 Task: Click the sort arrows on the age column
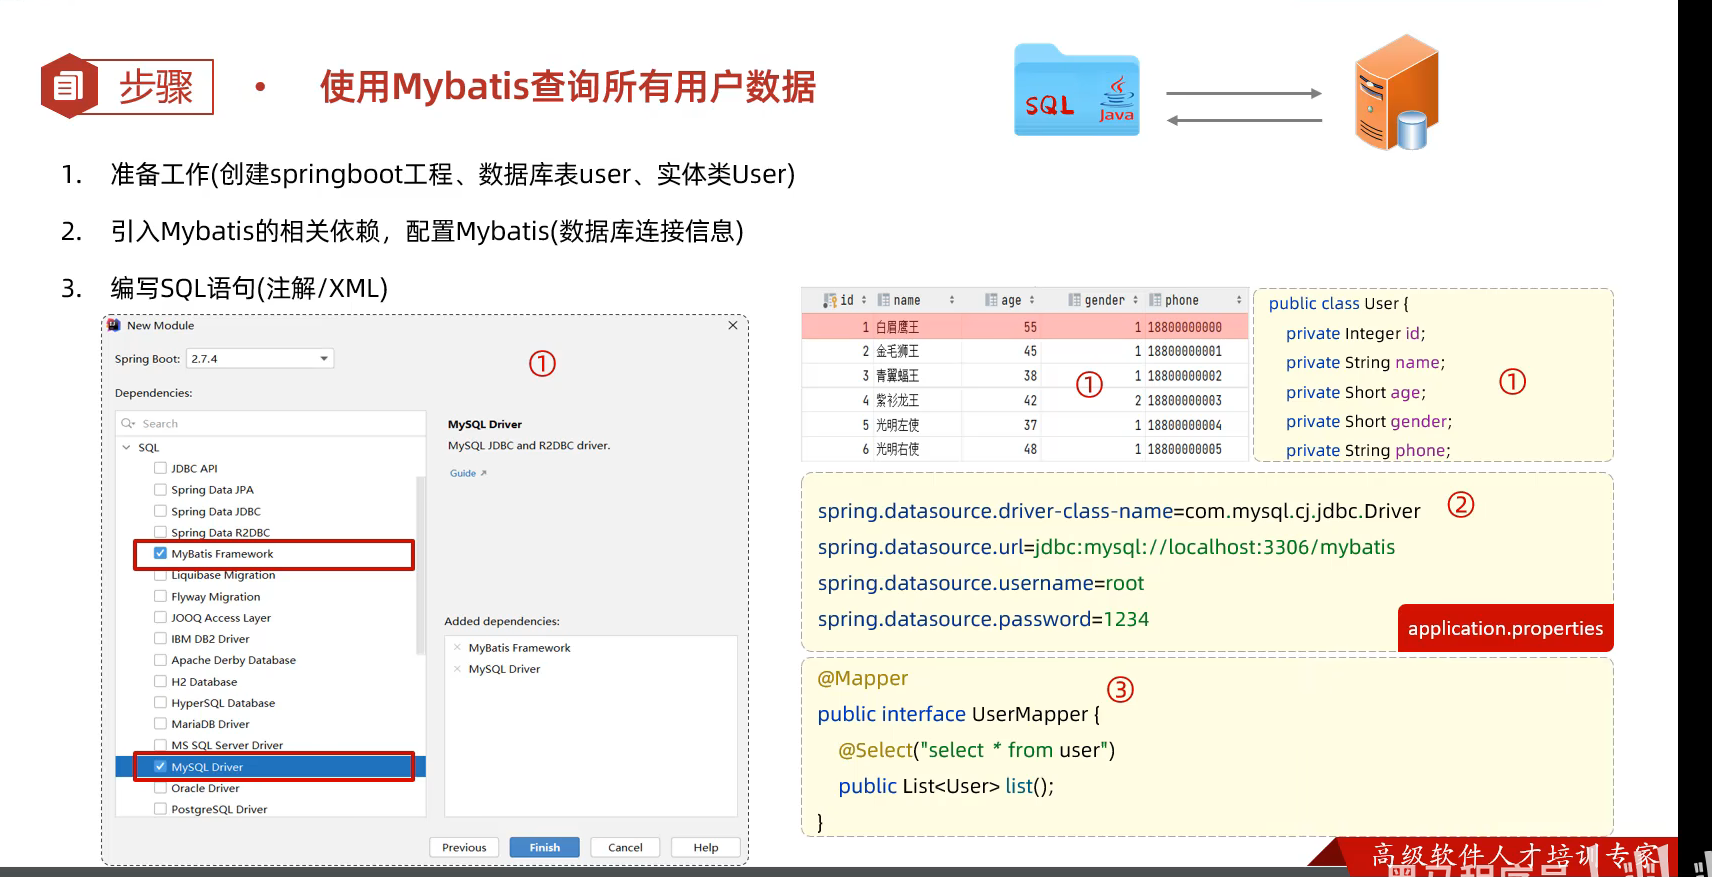1032,300
